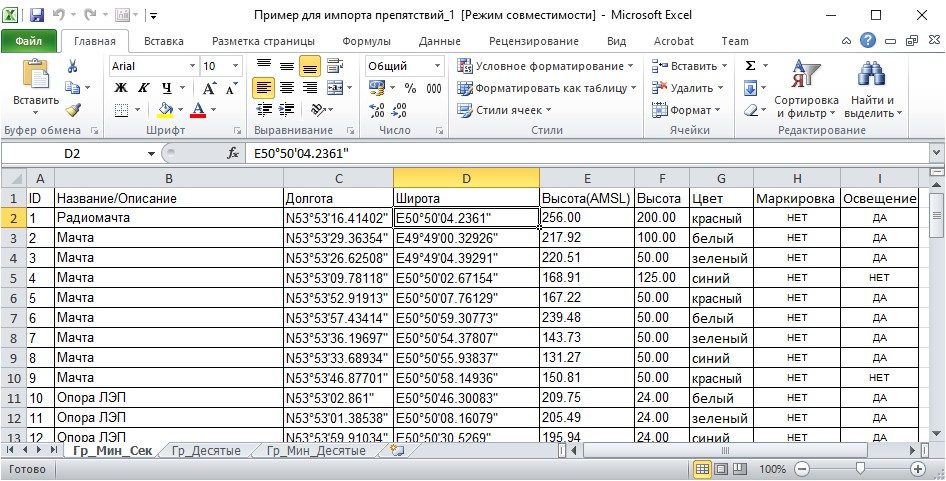Click the Save floppy disk icon
This screenshot has width=946, height=481.
click(37, 15)
